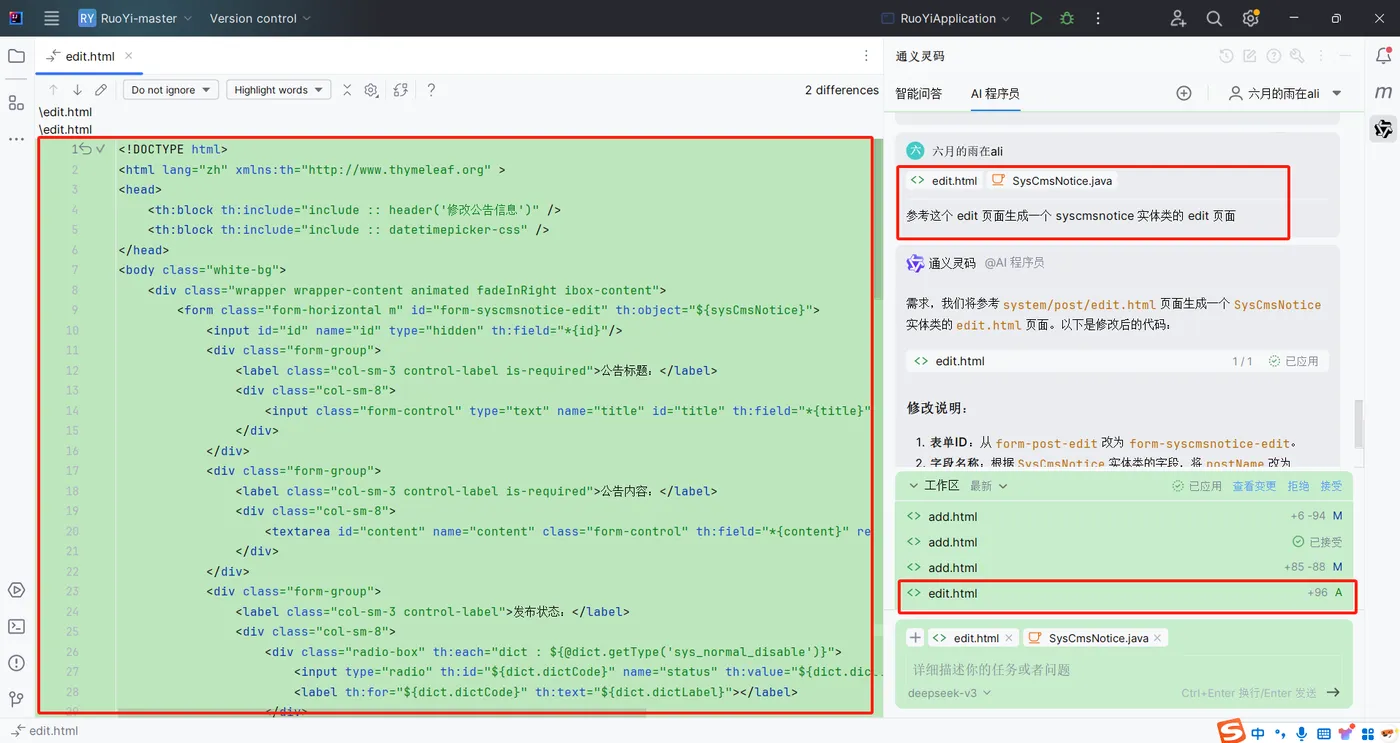Open the Code With Me add-user icon
The width and height of the screenshot is (1400, 743).
pos(1178,18)
